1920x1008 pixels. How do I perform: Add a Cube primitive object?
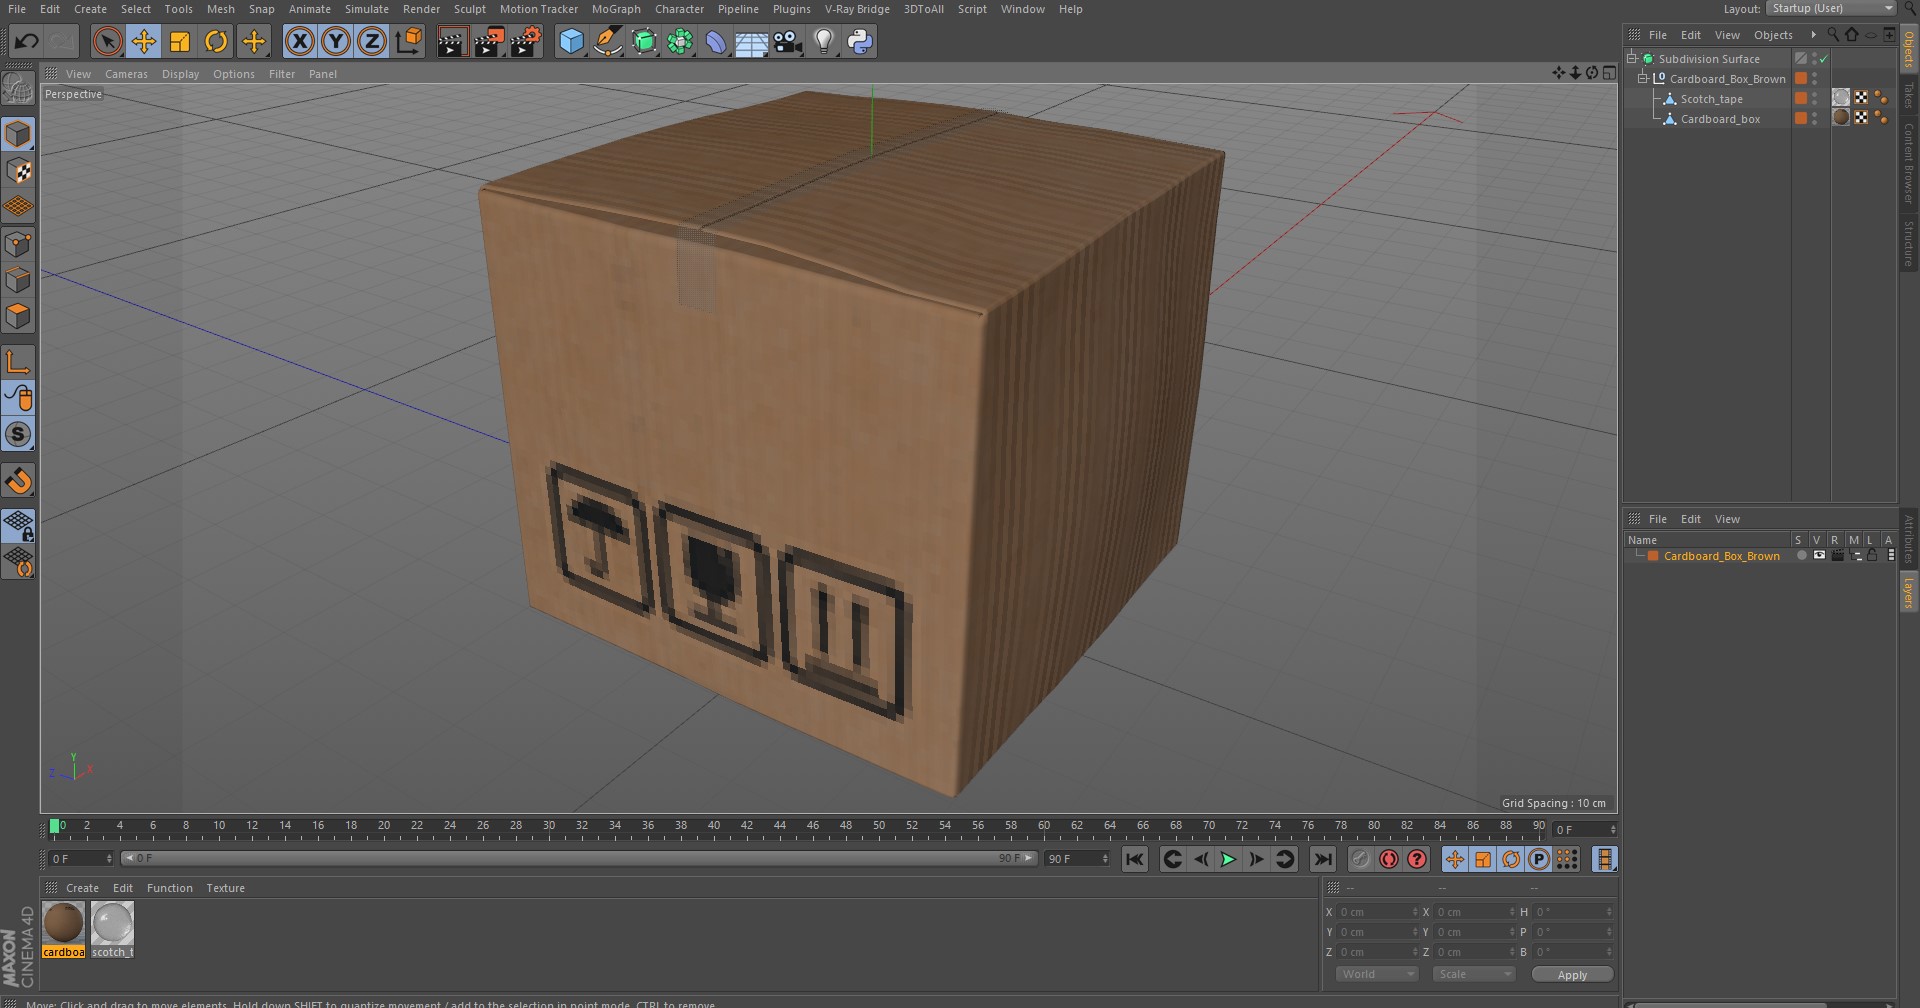571,41
